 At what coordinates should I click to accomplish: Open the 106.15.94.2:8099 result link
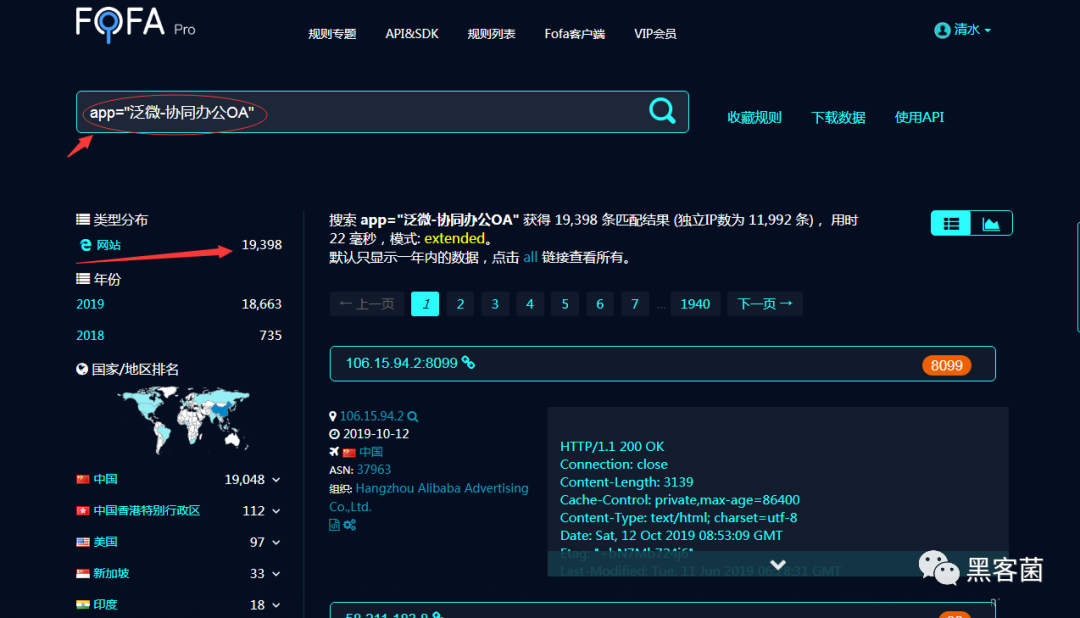click(x=402, y=363)
